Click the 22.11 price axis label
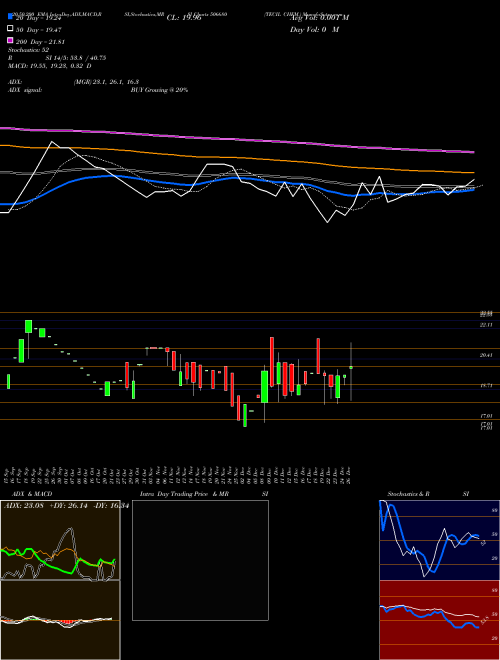The height and width of the screenshot is (660, 500). (x=486, y=325)
